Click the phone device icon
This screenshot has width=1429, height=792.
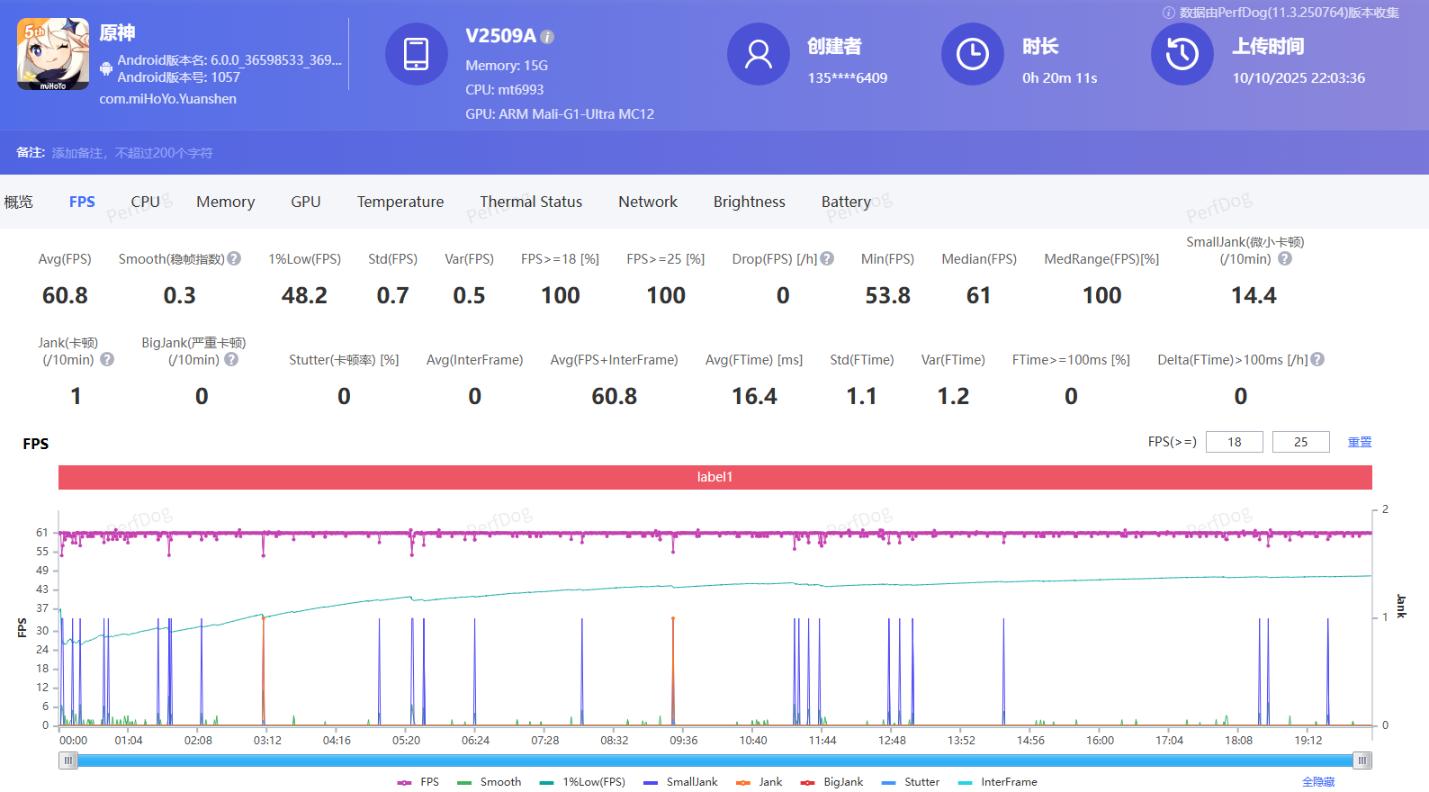click(416, 54)
